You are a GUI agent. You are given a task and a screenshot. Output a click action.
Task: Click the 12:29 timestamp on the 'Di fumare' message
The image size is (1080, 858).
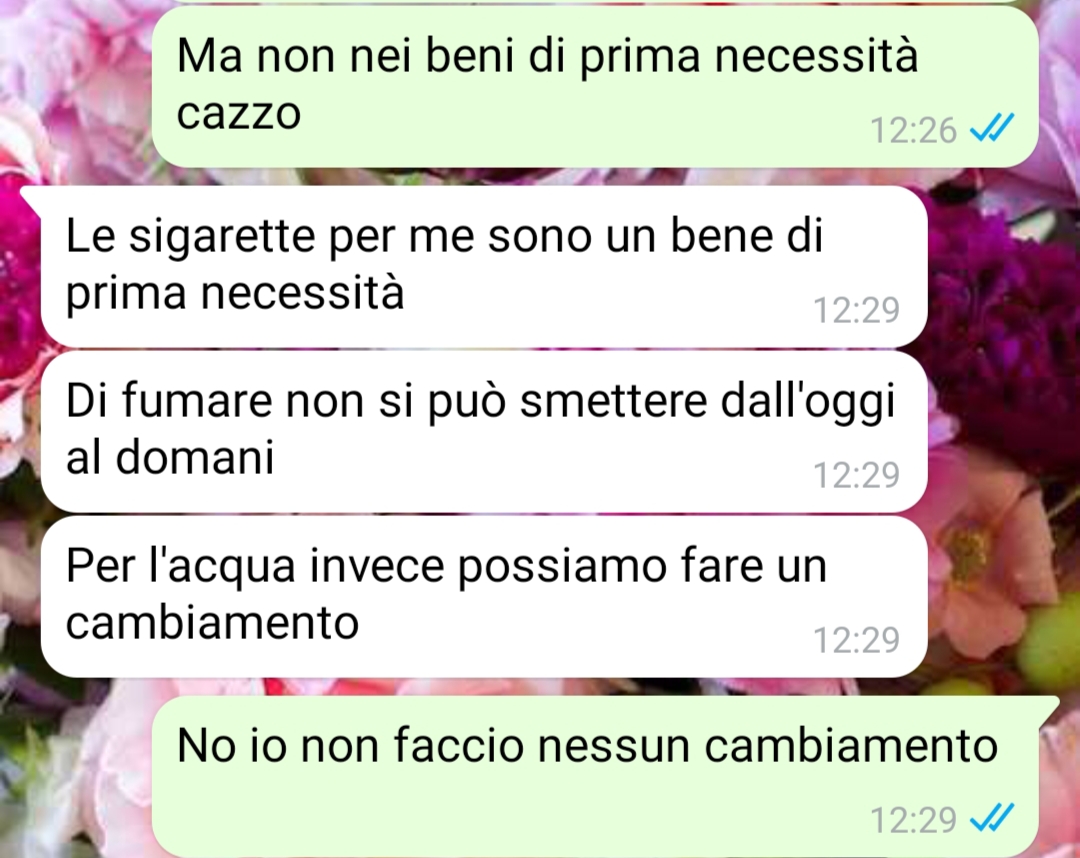click(x=856, y=475)
